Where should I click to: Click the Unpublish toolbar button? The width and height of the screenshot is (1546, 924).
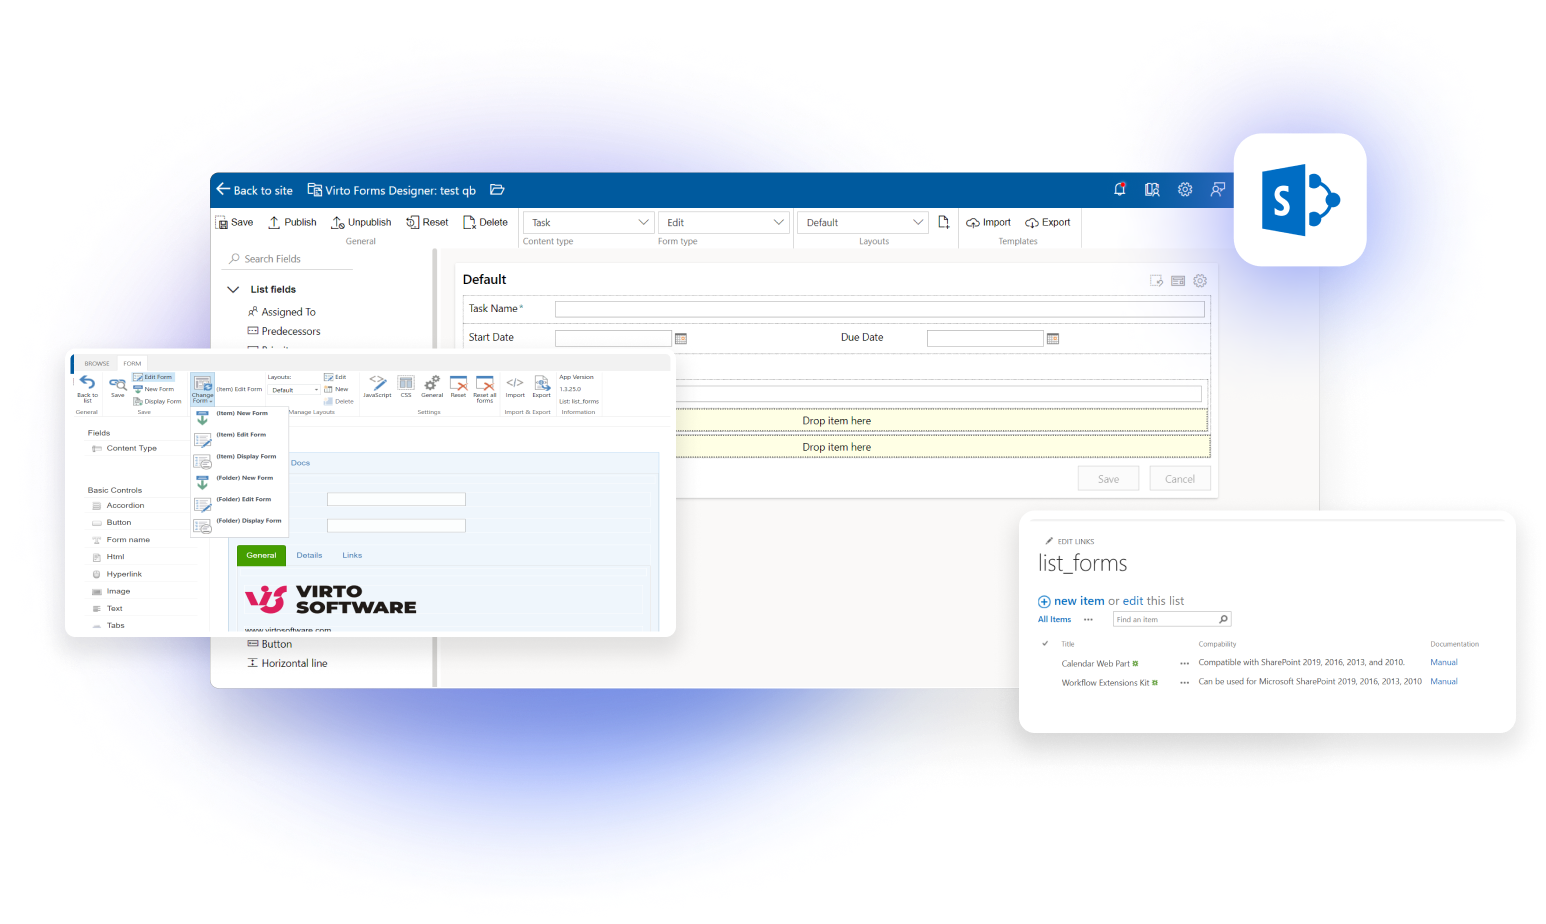point(361,222)
